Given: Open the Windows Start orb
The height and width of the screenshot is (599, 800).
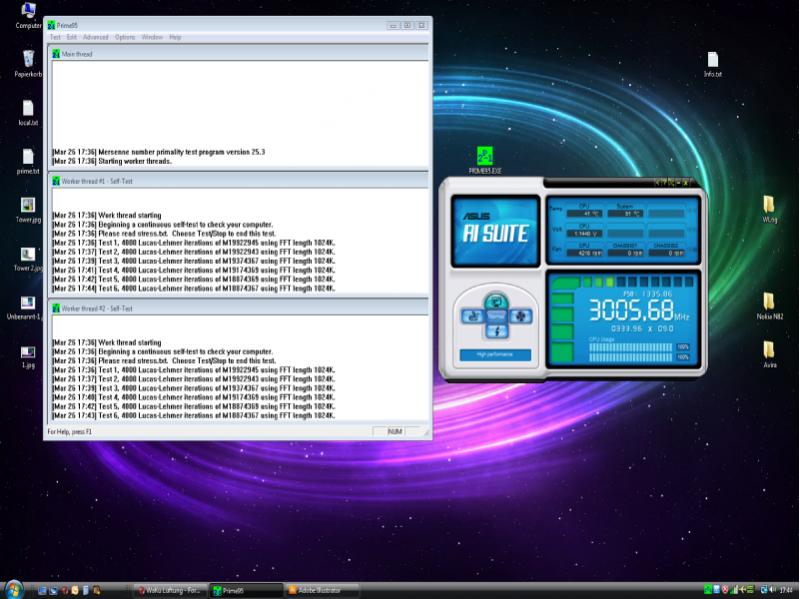Looking at the screenshot, I should tap(14, 589).
